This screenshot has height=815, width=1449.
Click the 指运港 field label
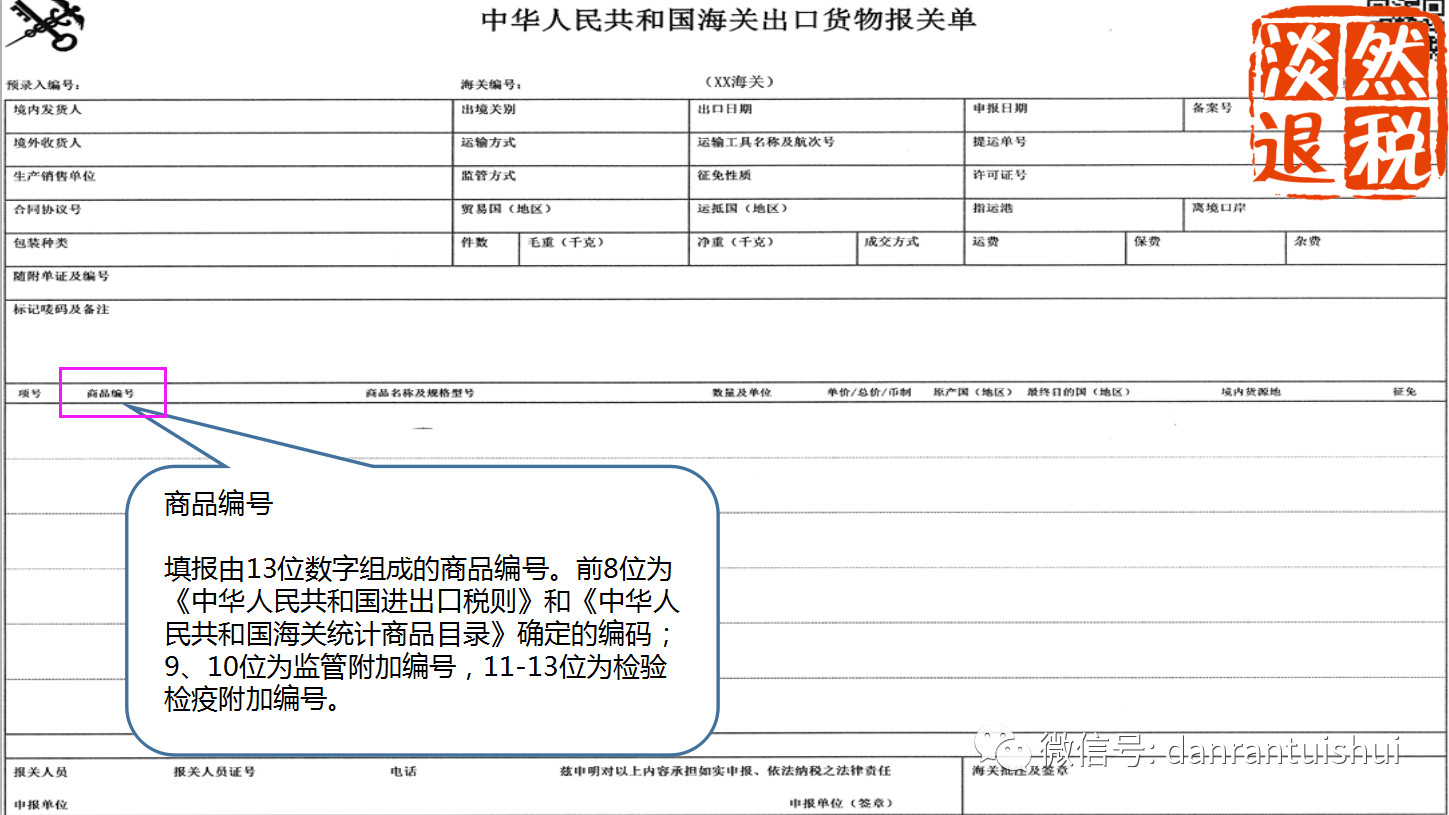coord(992,208)
